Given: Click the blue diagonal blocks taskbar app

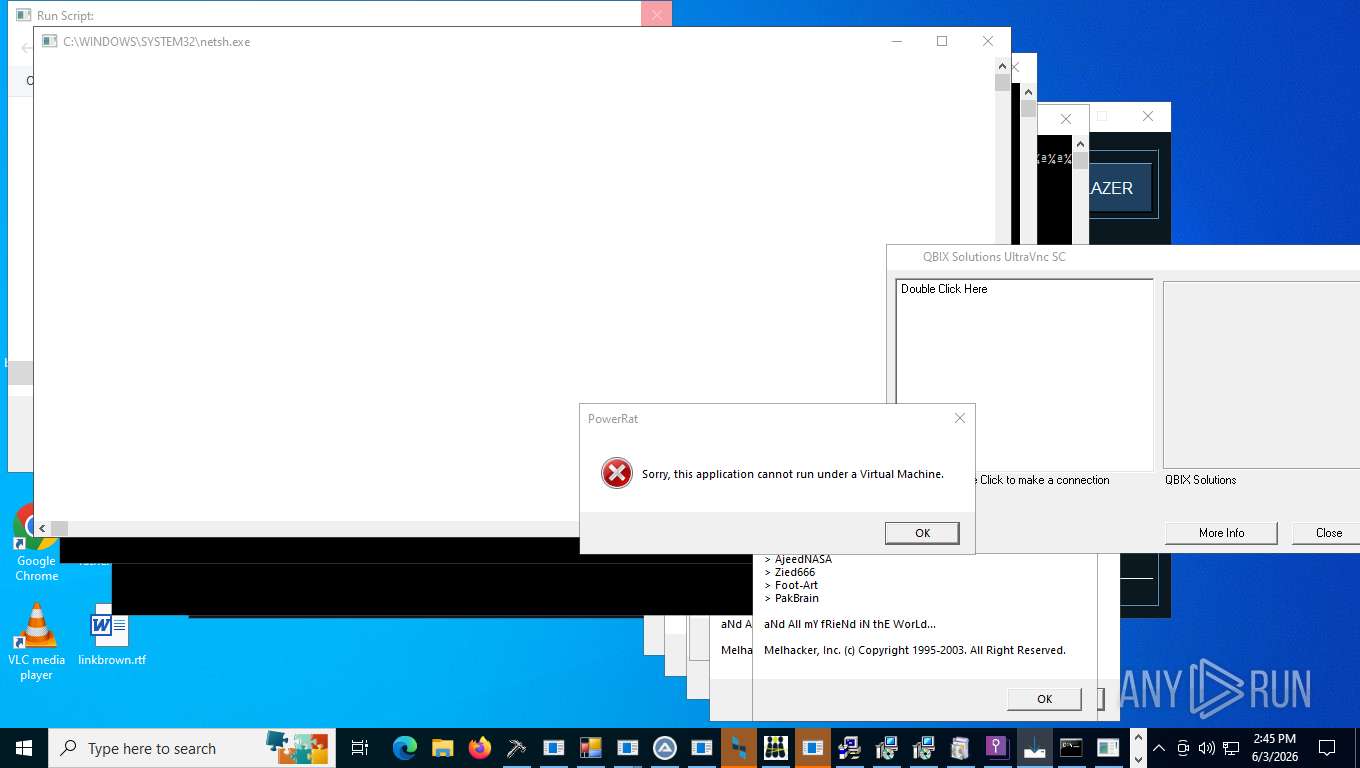Looking at the screenshot, I should (739, 748).
